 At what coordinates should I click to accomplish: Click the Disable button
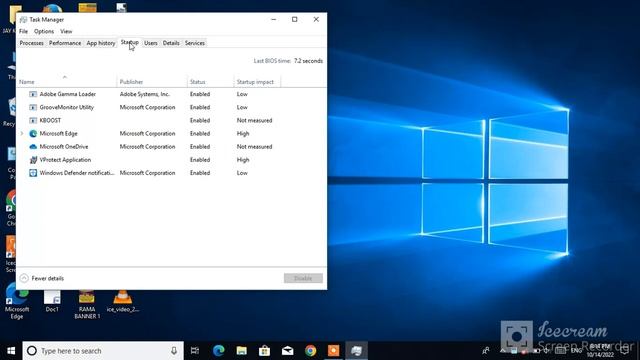coord(303,278)
